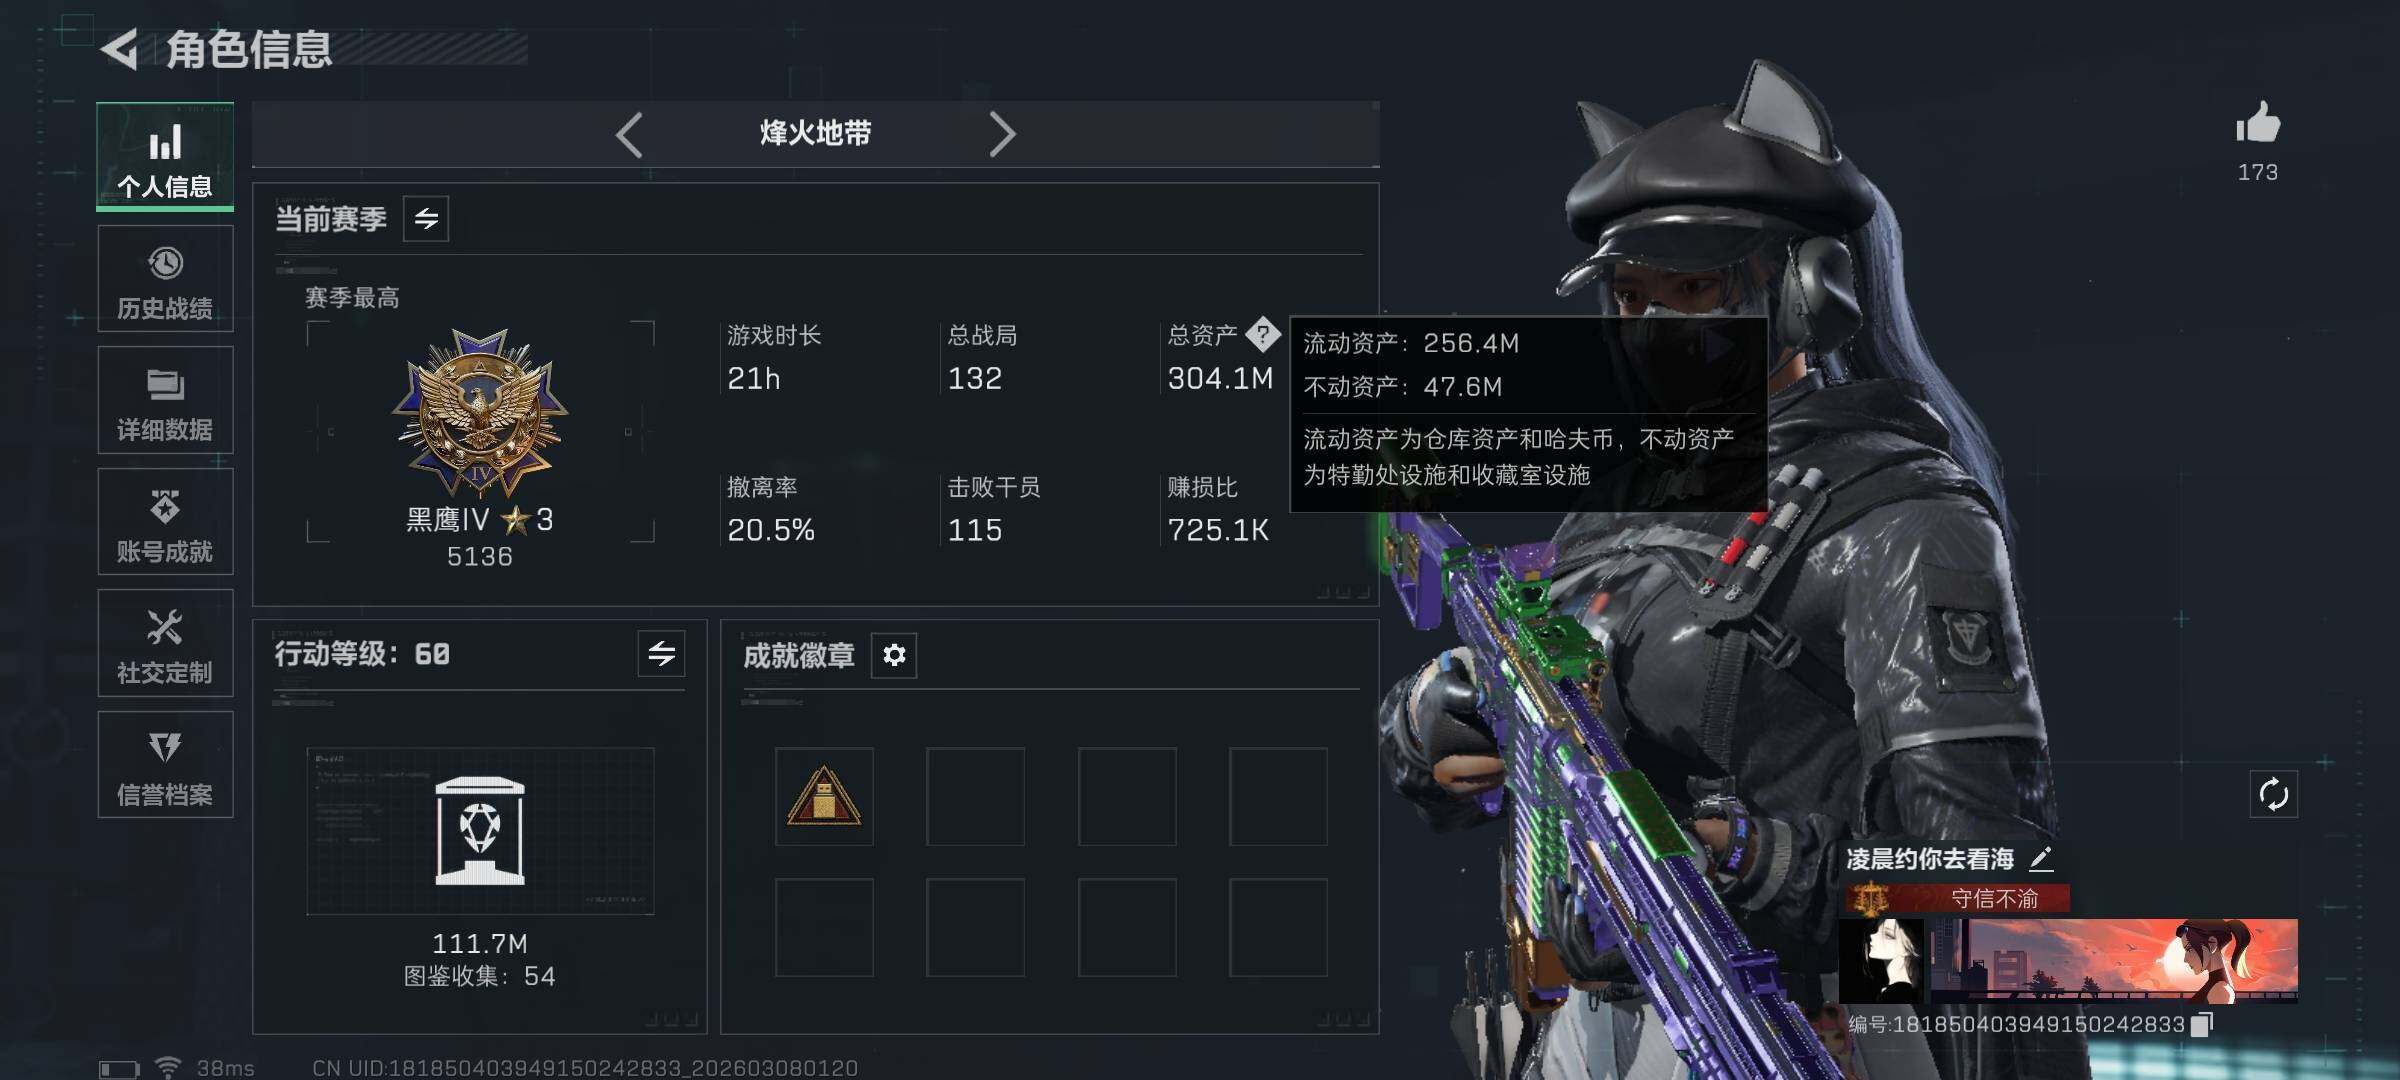Viewport: 2400px width, 1080px height.
Task: Go to previous game mode arrow
Action: tap(629, 135)
